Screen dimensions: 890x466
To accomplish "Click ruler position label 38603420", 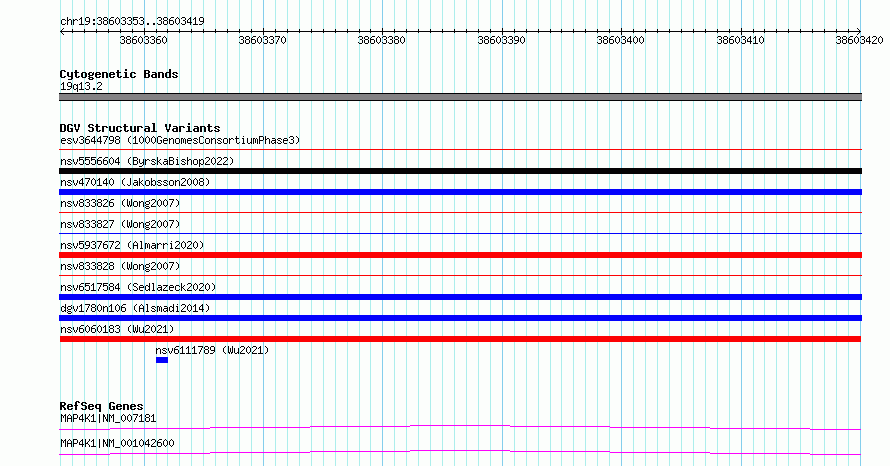I will tap(859, 40).
